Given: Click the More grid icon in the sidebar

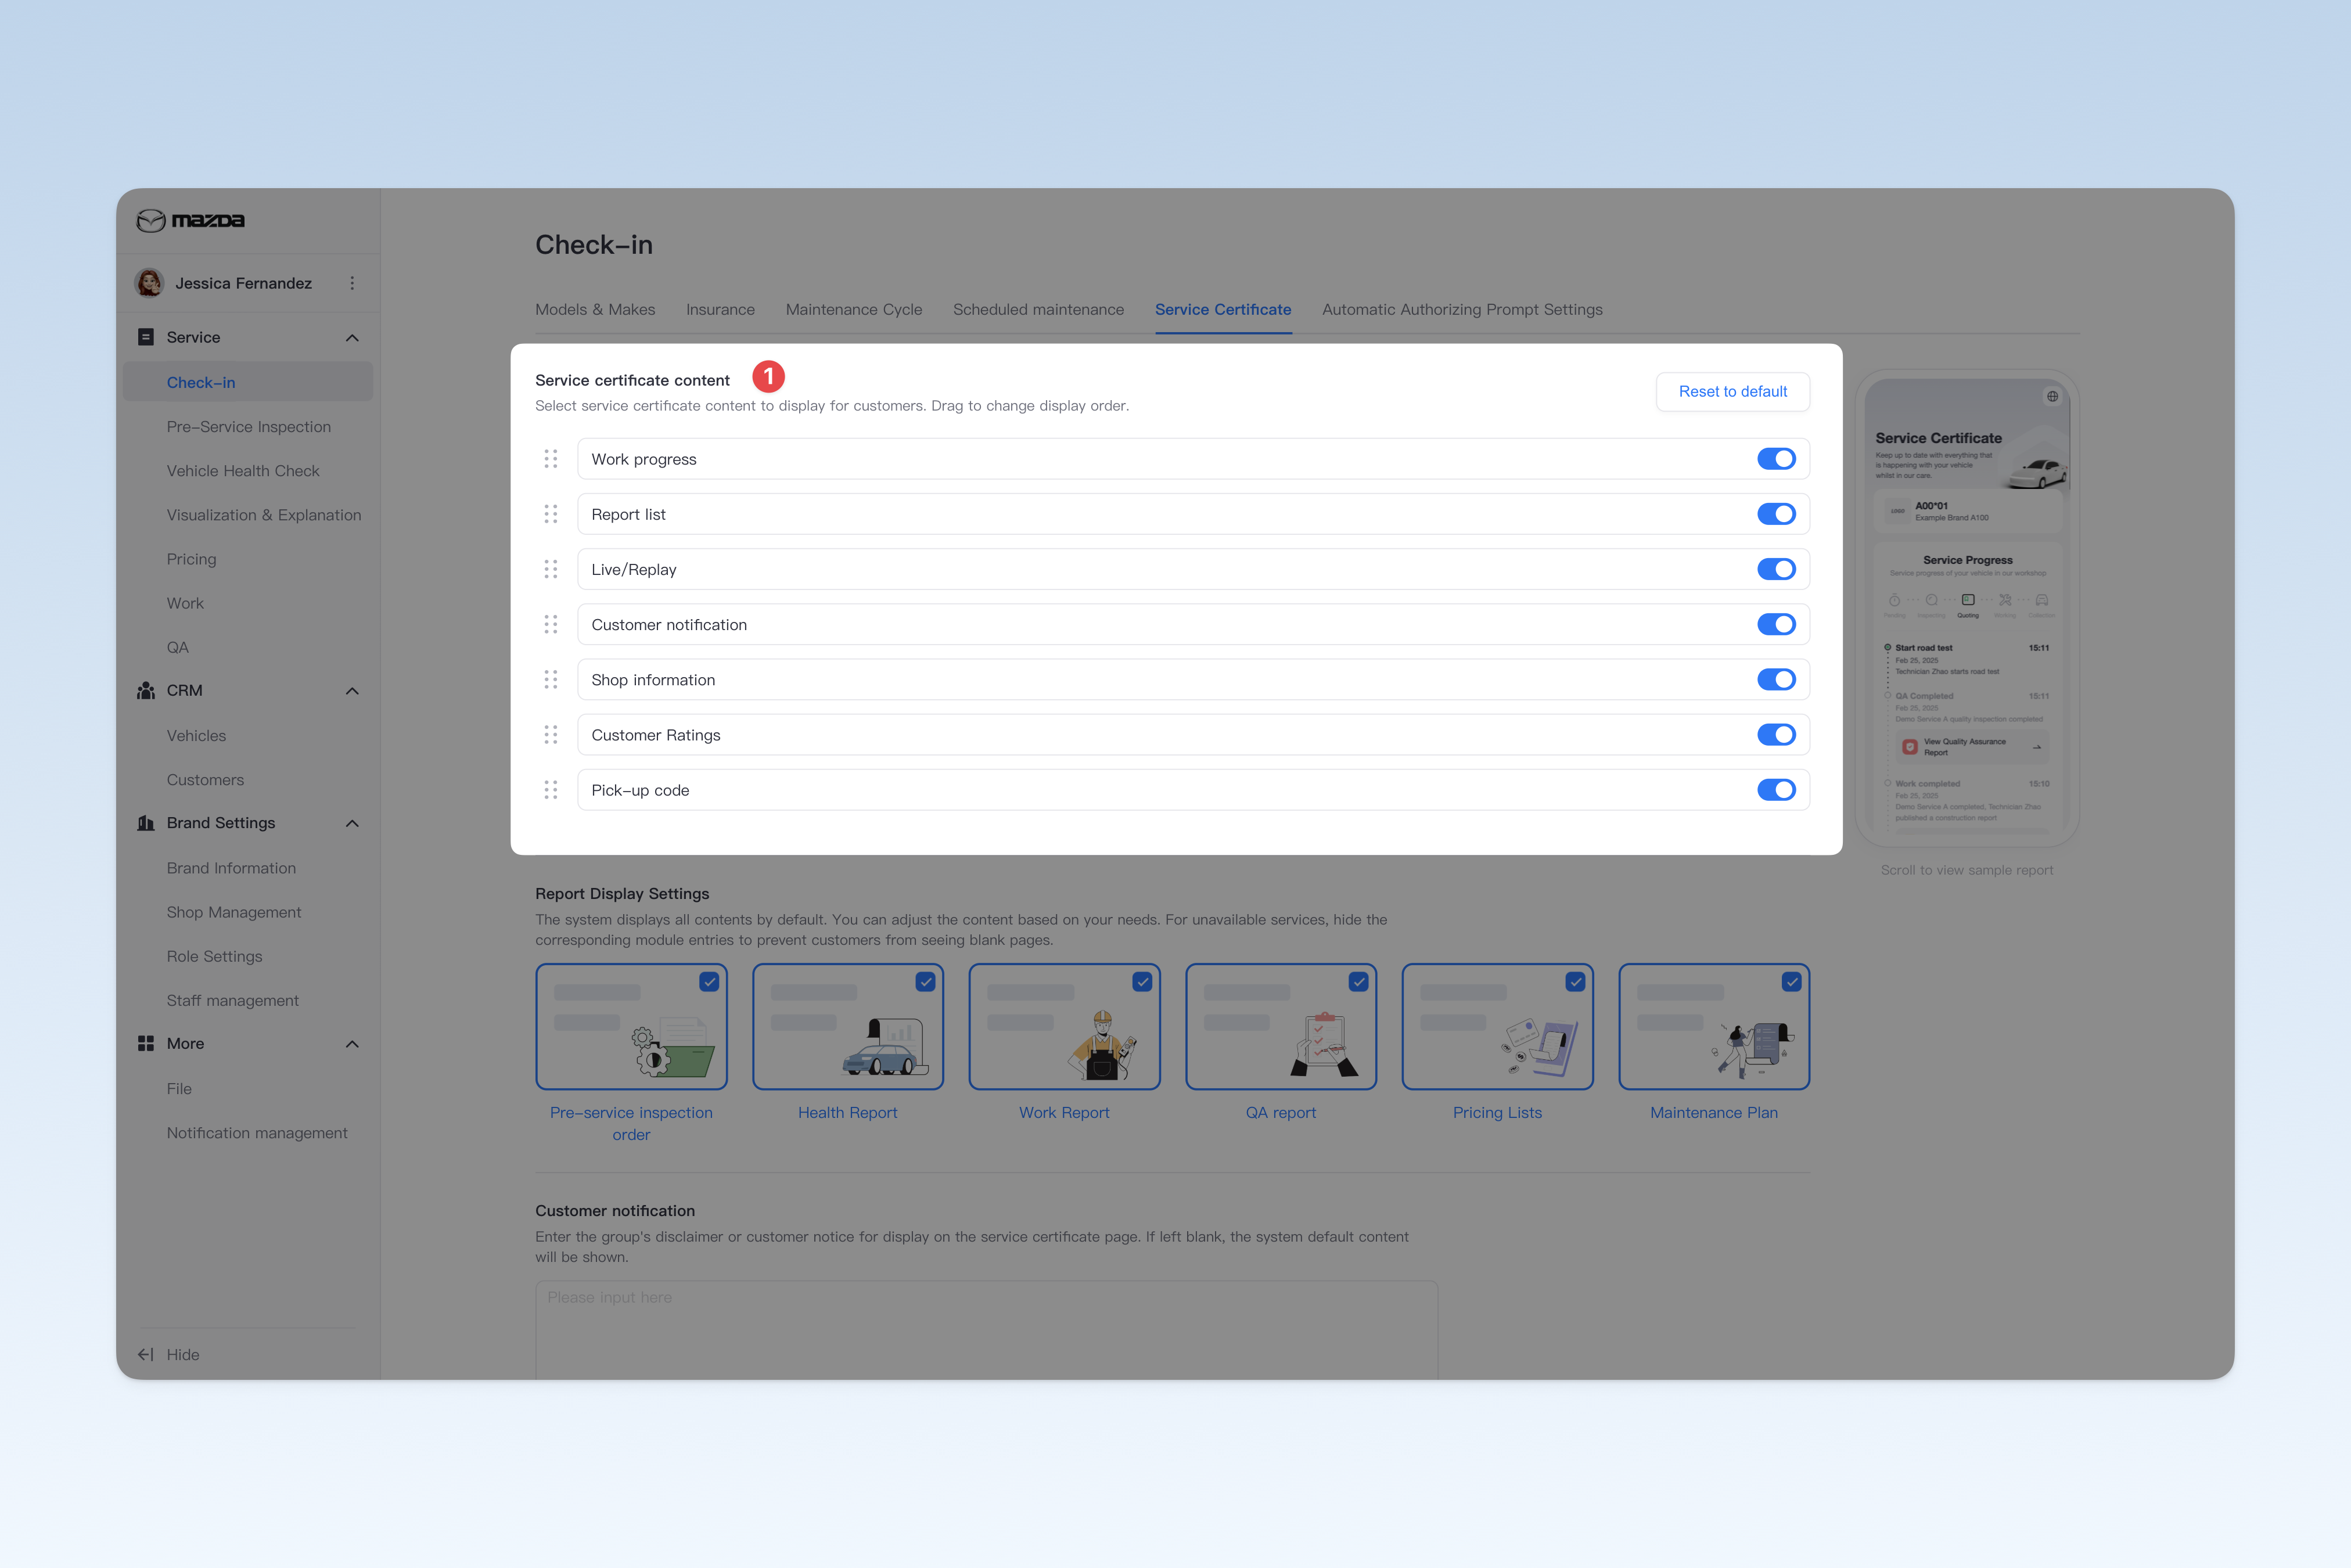Looking at the screenshot, I should [146, 1043].
